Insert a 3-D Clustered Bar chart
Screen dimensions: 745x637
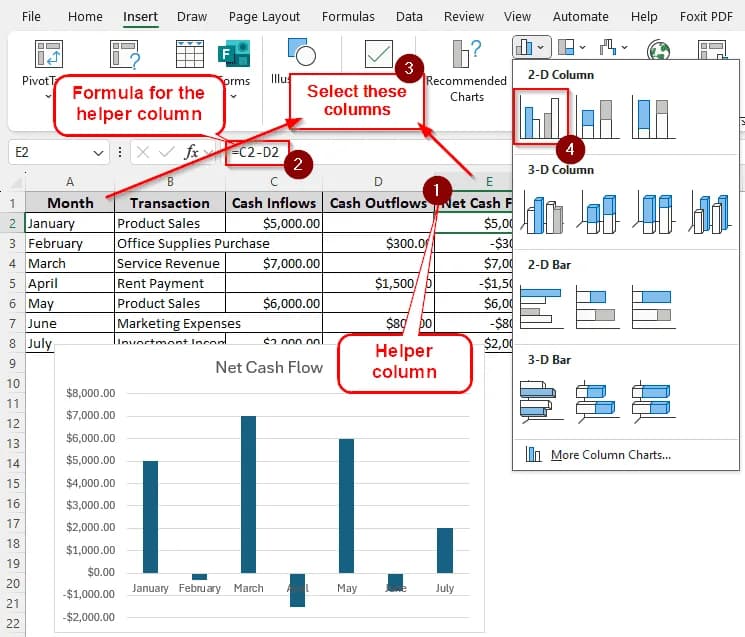pyautogui.click(x=542, y=402)
